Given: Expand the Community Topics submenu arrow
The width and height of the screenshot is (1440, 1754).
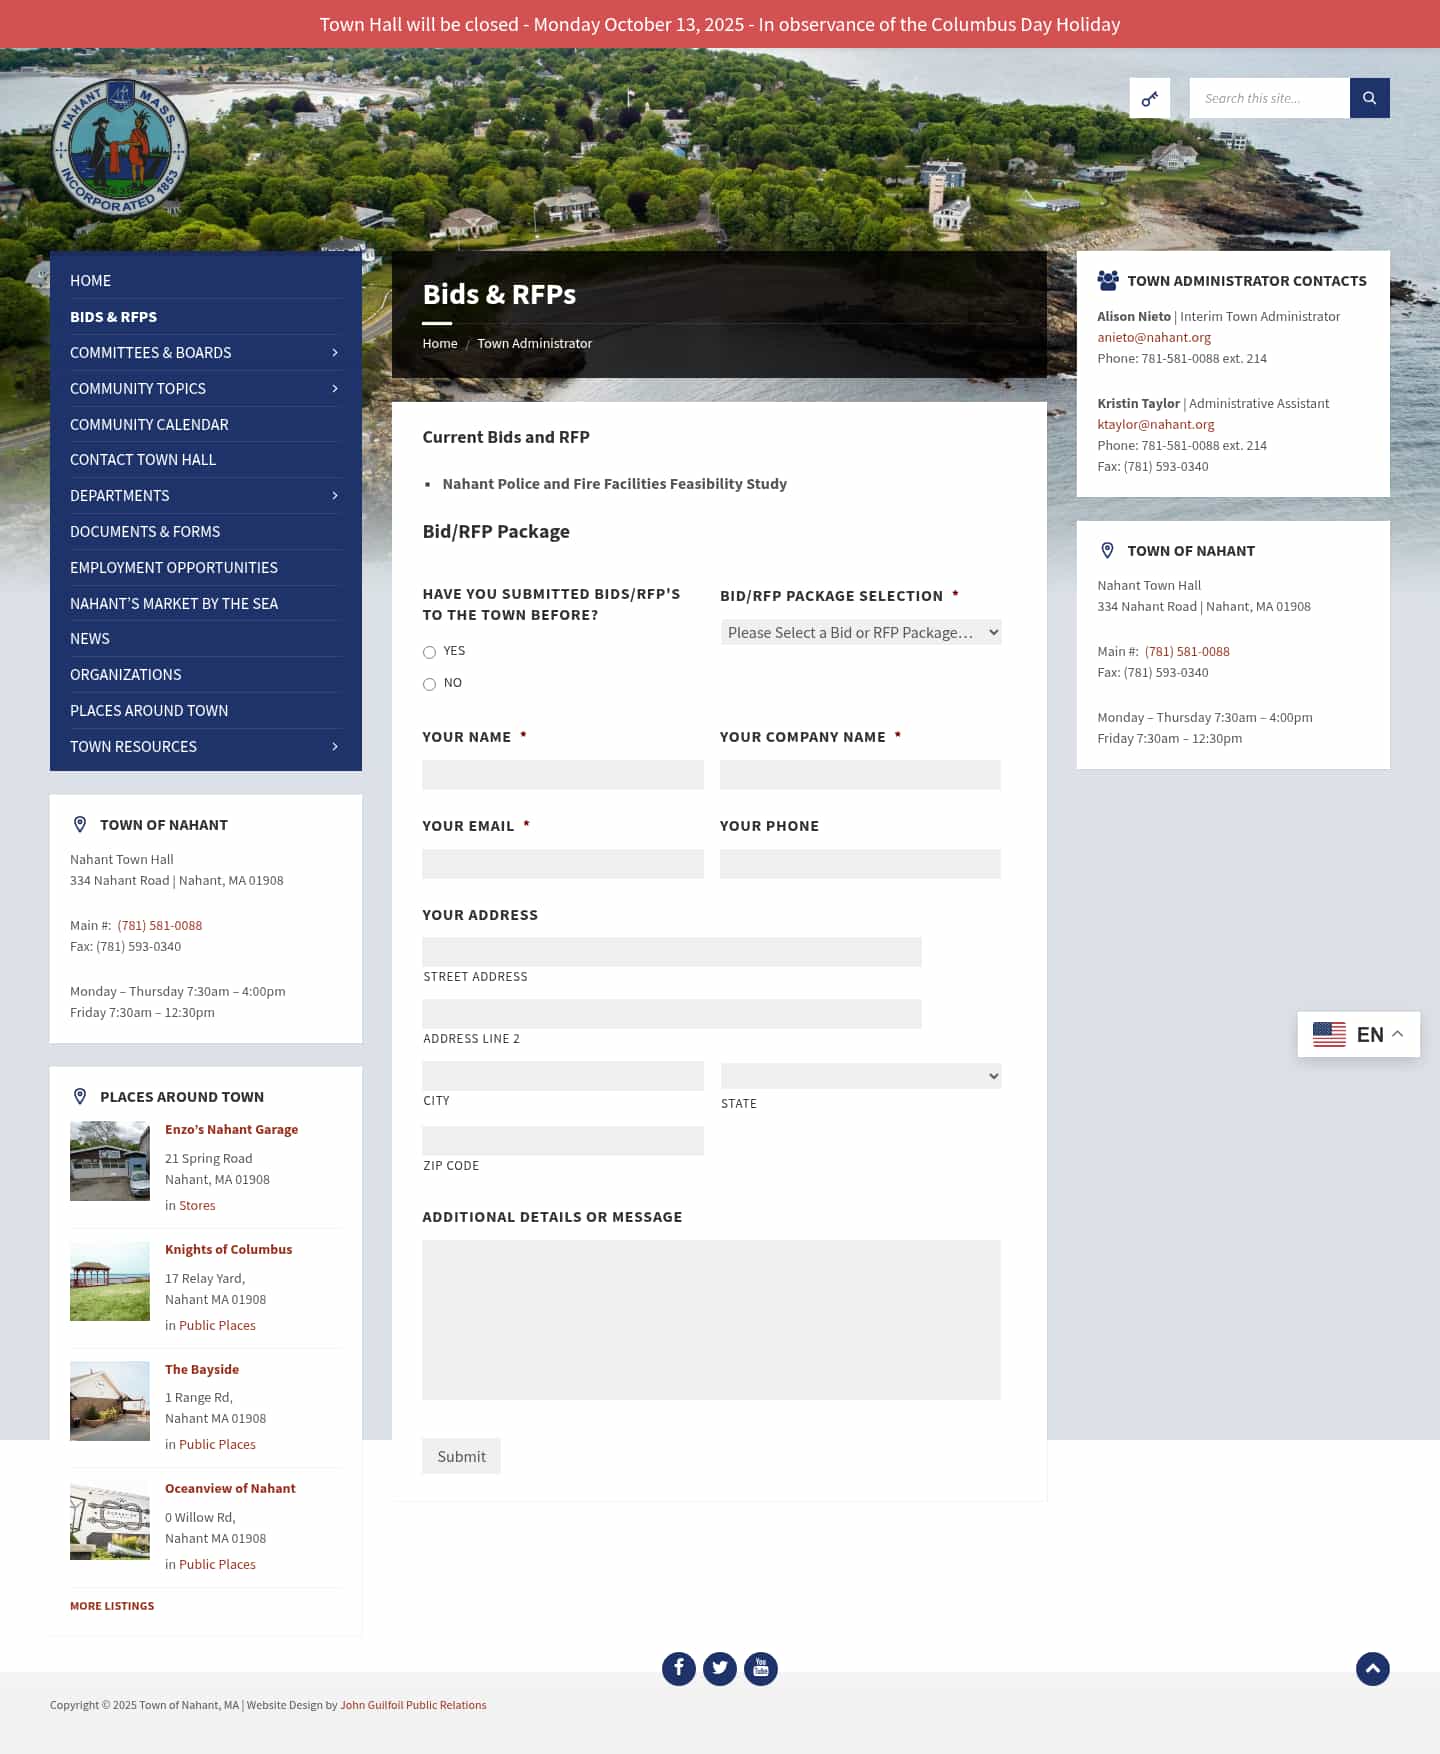Looking at the screenshot, I should coord(335,389).
